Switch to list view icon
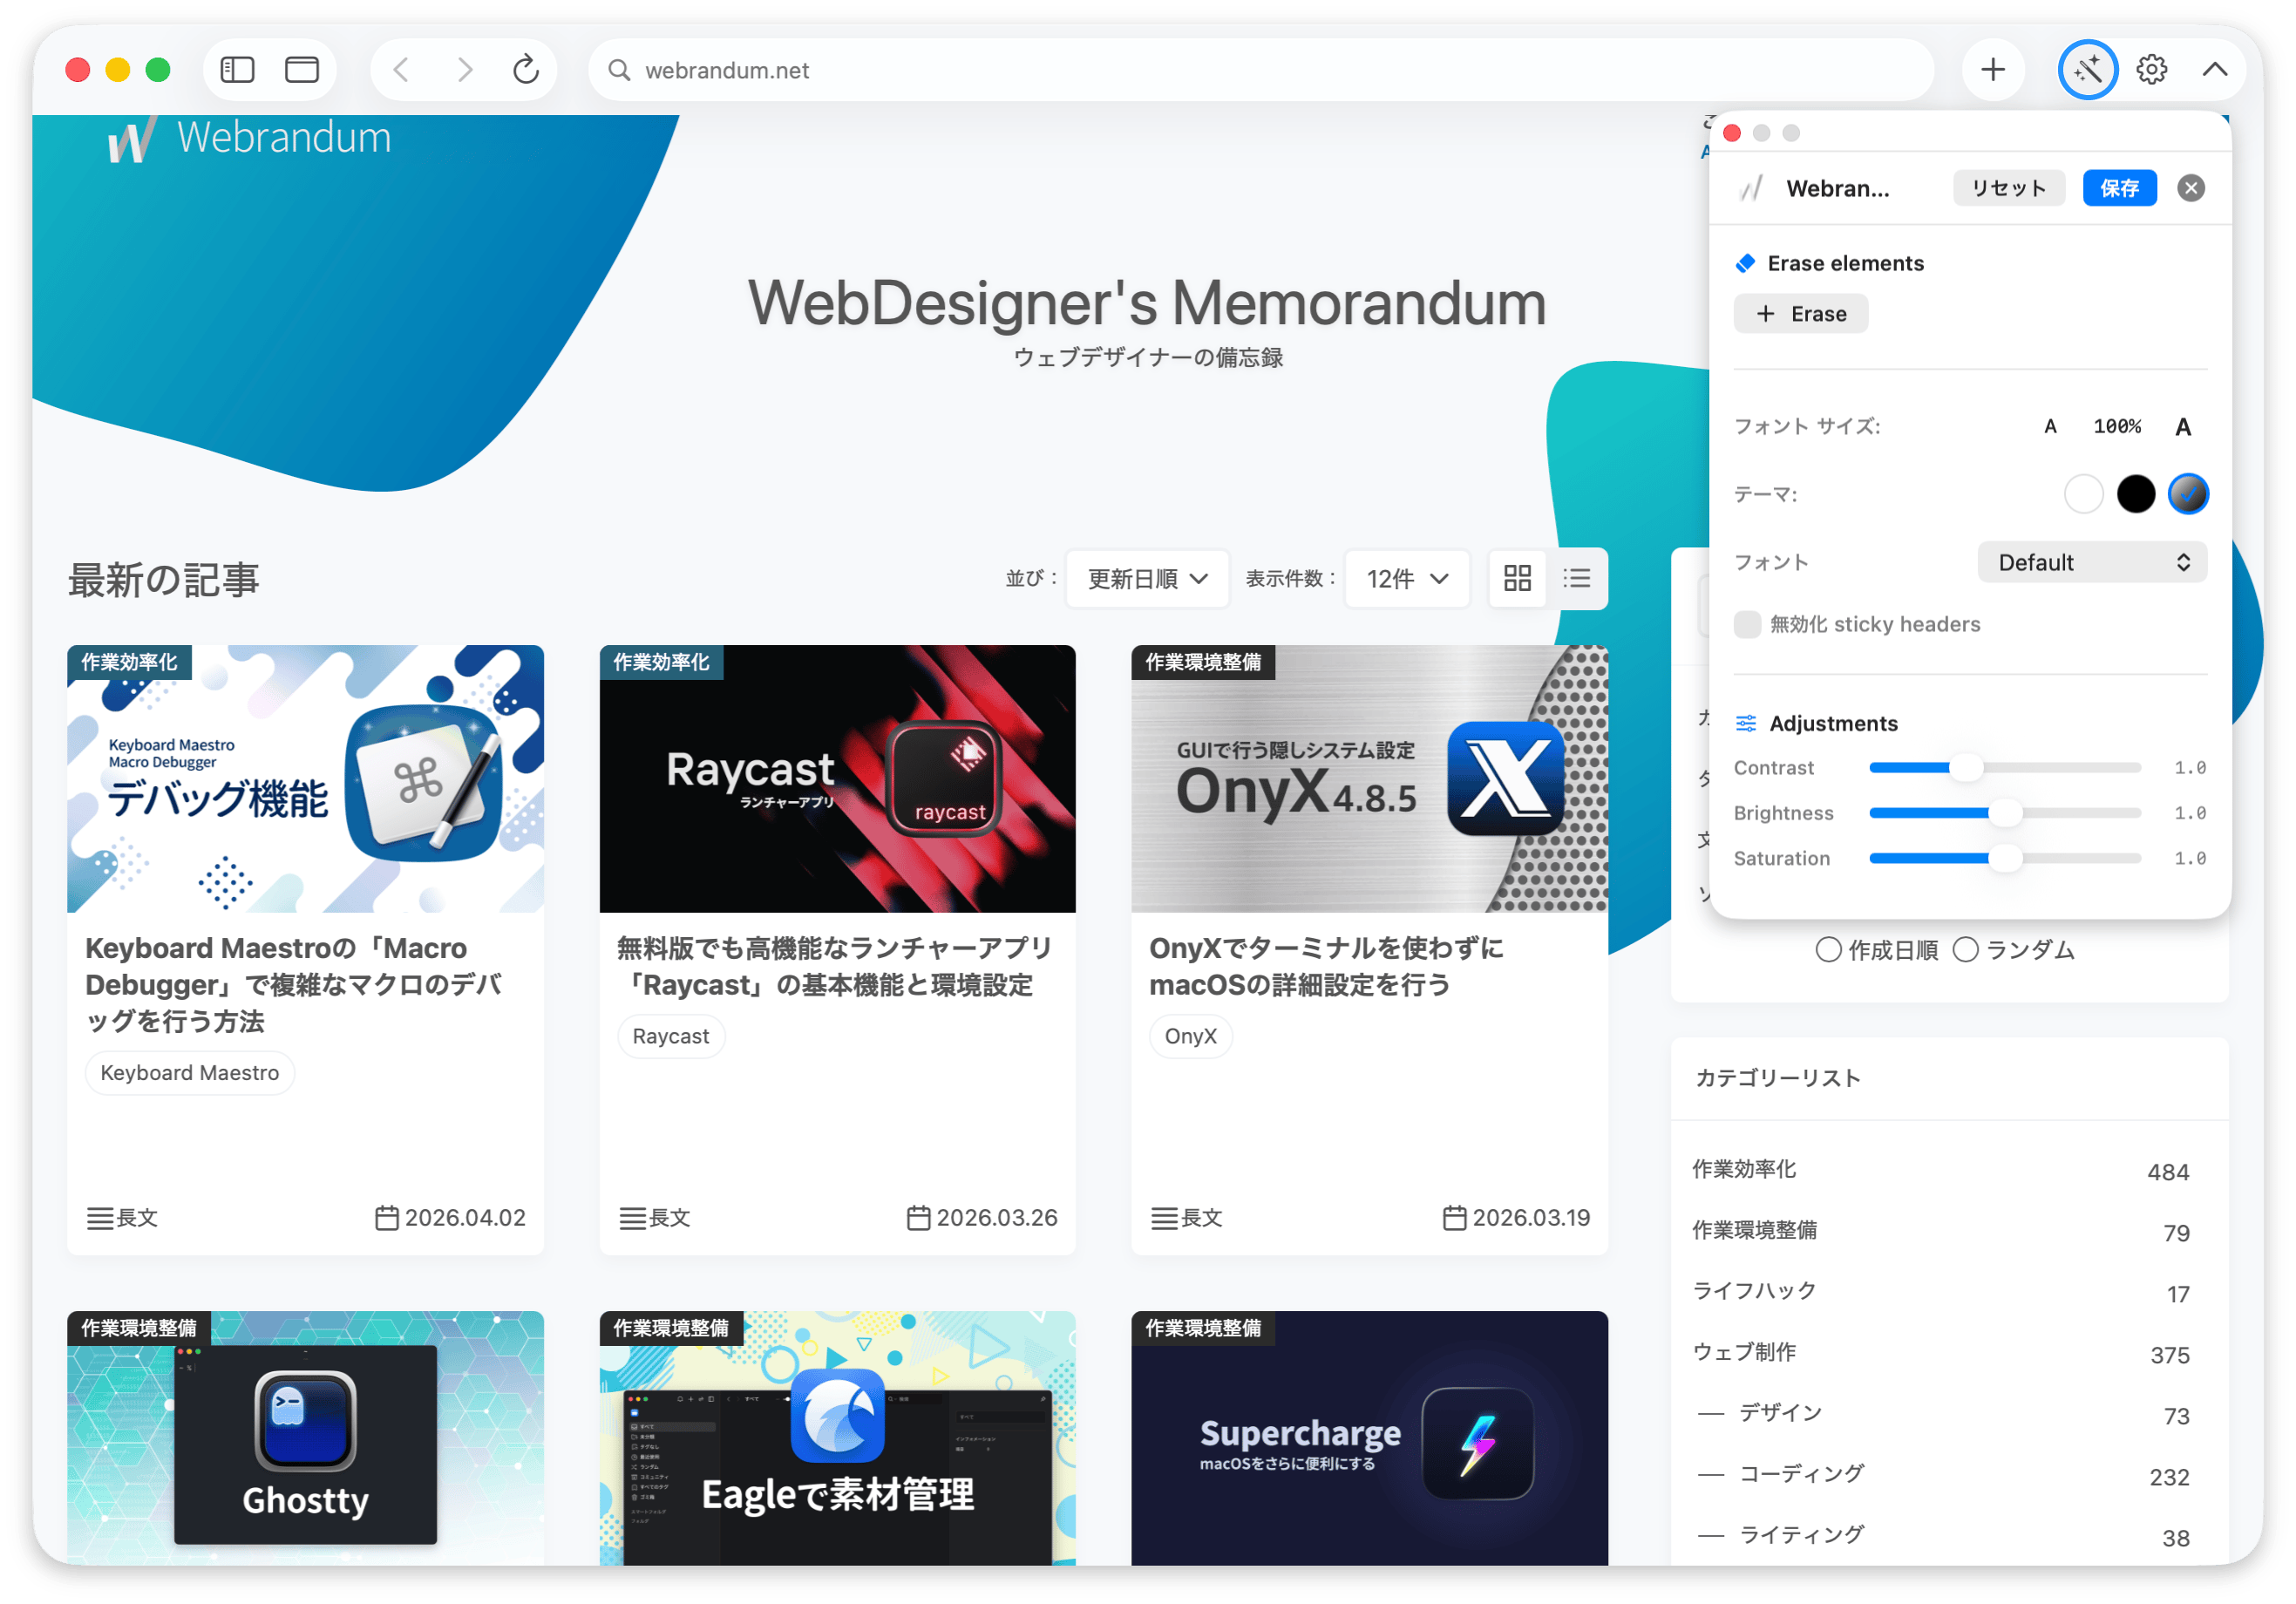This screenshot has width=2296, height=1604. pyautogui.click(x=1577, y=578)
